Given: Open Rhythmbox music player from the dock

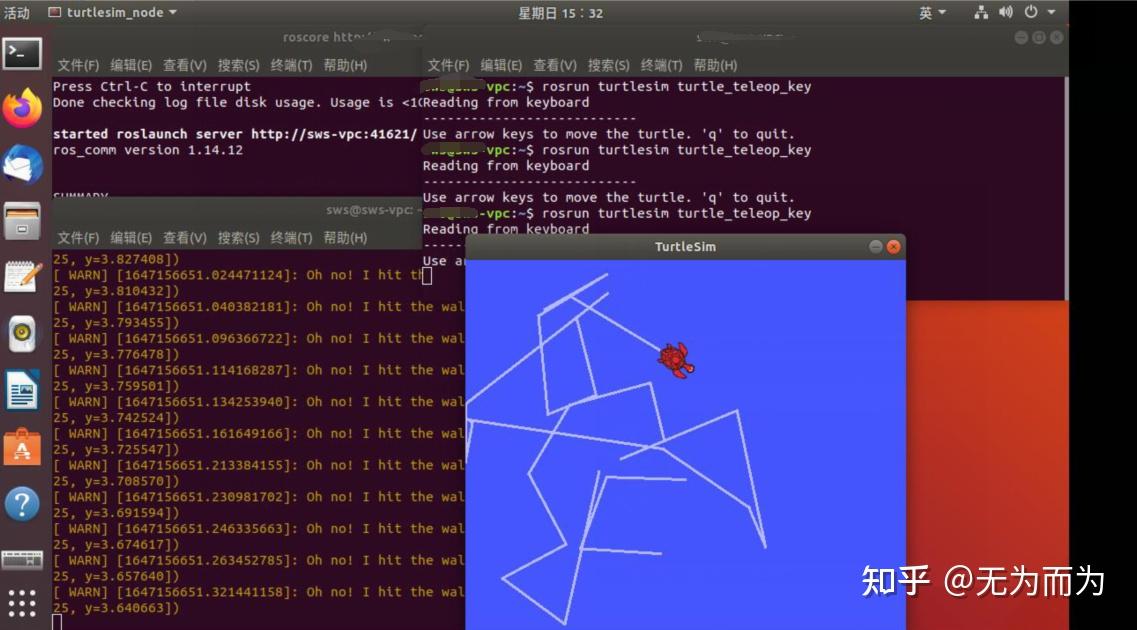Looking at the screenshot, I should click(22, 330).
